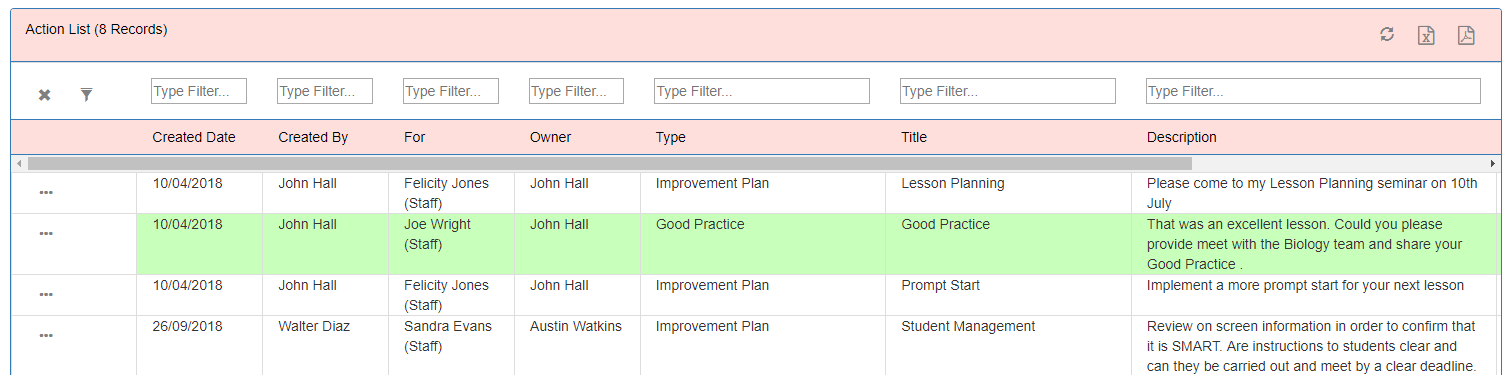
Task: Refresh the Action List
Action: (x=1387, y=35)
